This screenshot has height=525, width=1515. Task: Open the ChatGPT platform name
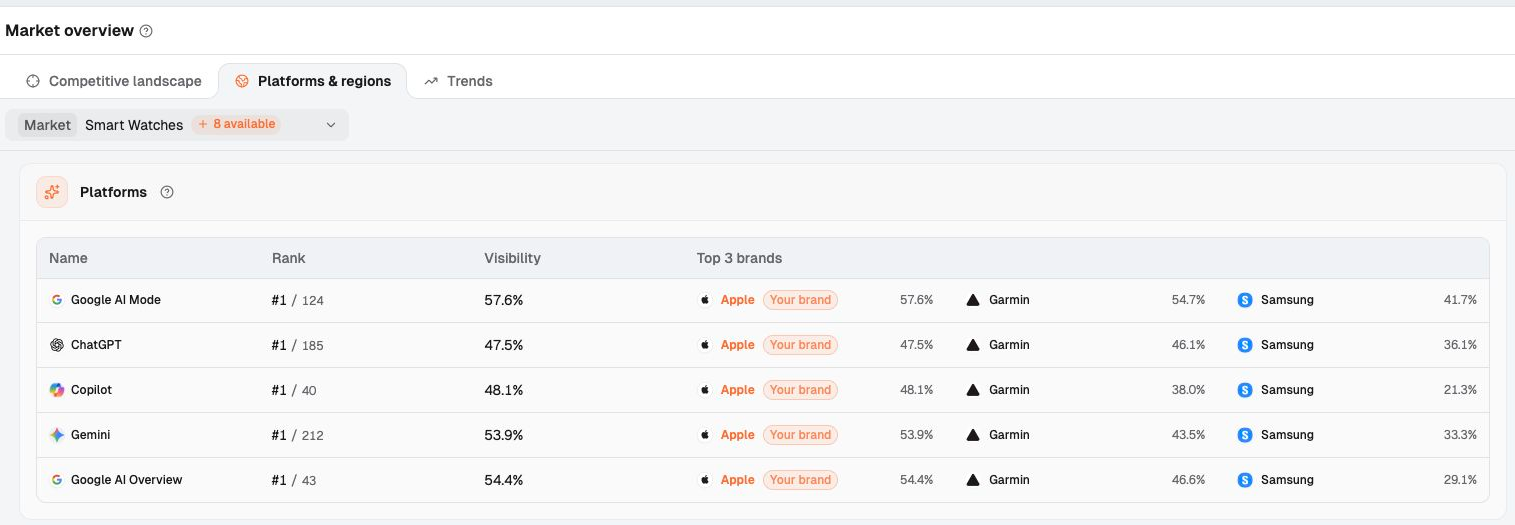pyautogui.click(x=96, y=345)
